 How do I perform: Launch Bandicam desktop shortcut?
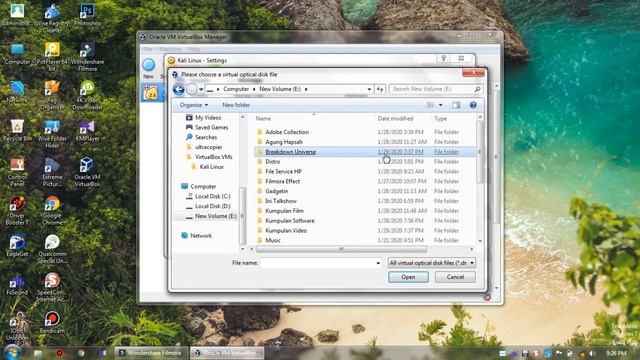click(52, 322)
